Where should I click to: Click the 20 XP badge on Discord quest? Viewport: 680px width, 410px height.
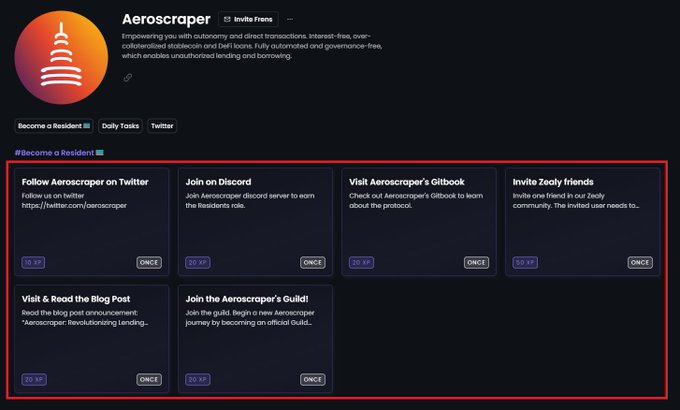pyautogui.click(x=198, y=262)
